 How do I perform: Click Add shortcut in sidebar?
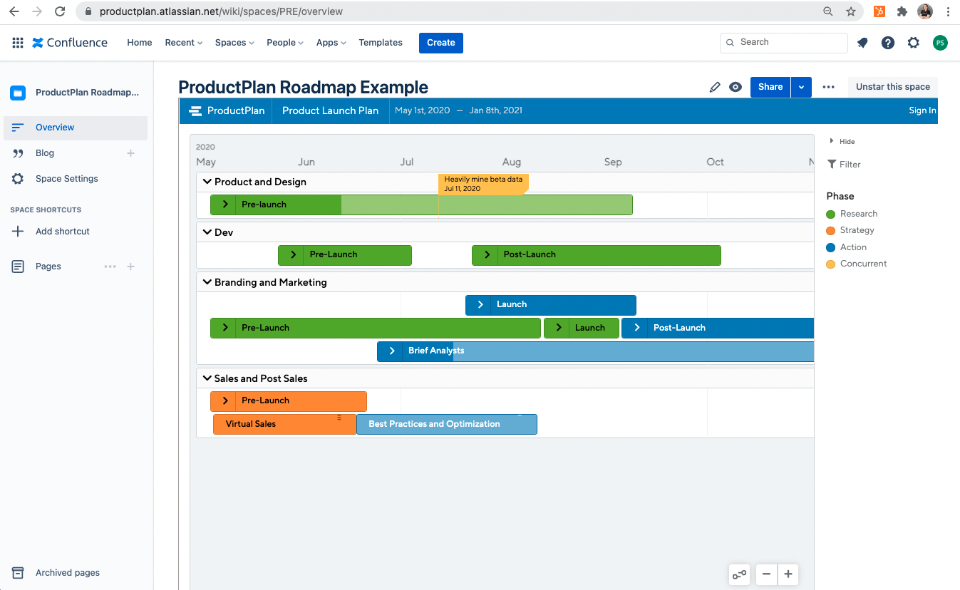62,231
